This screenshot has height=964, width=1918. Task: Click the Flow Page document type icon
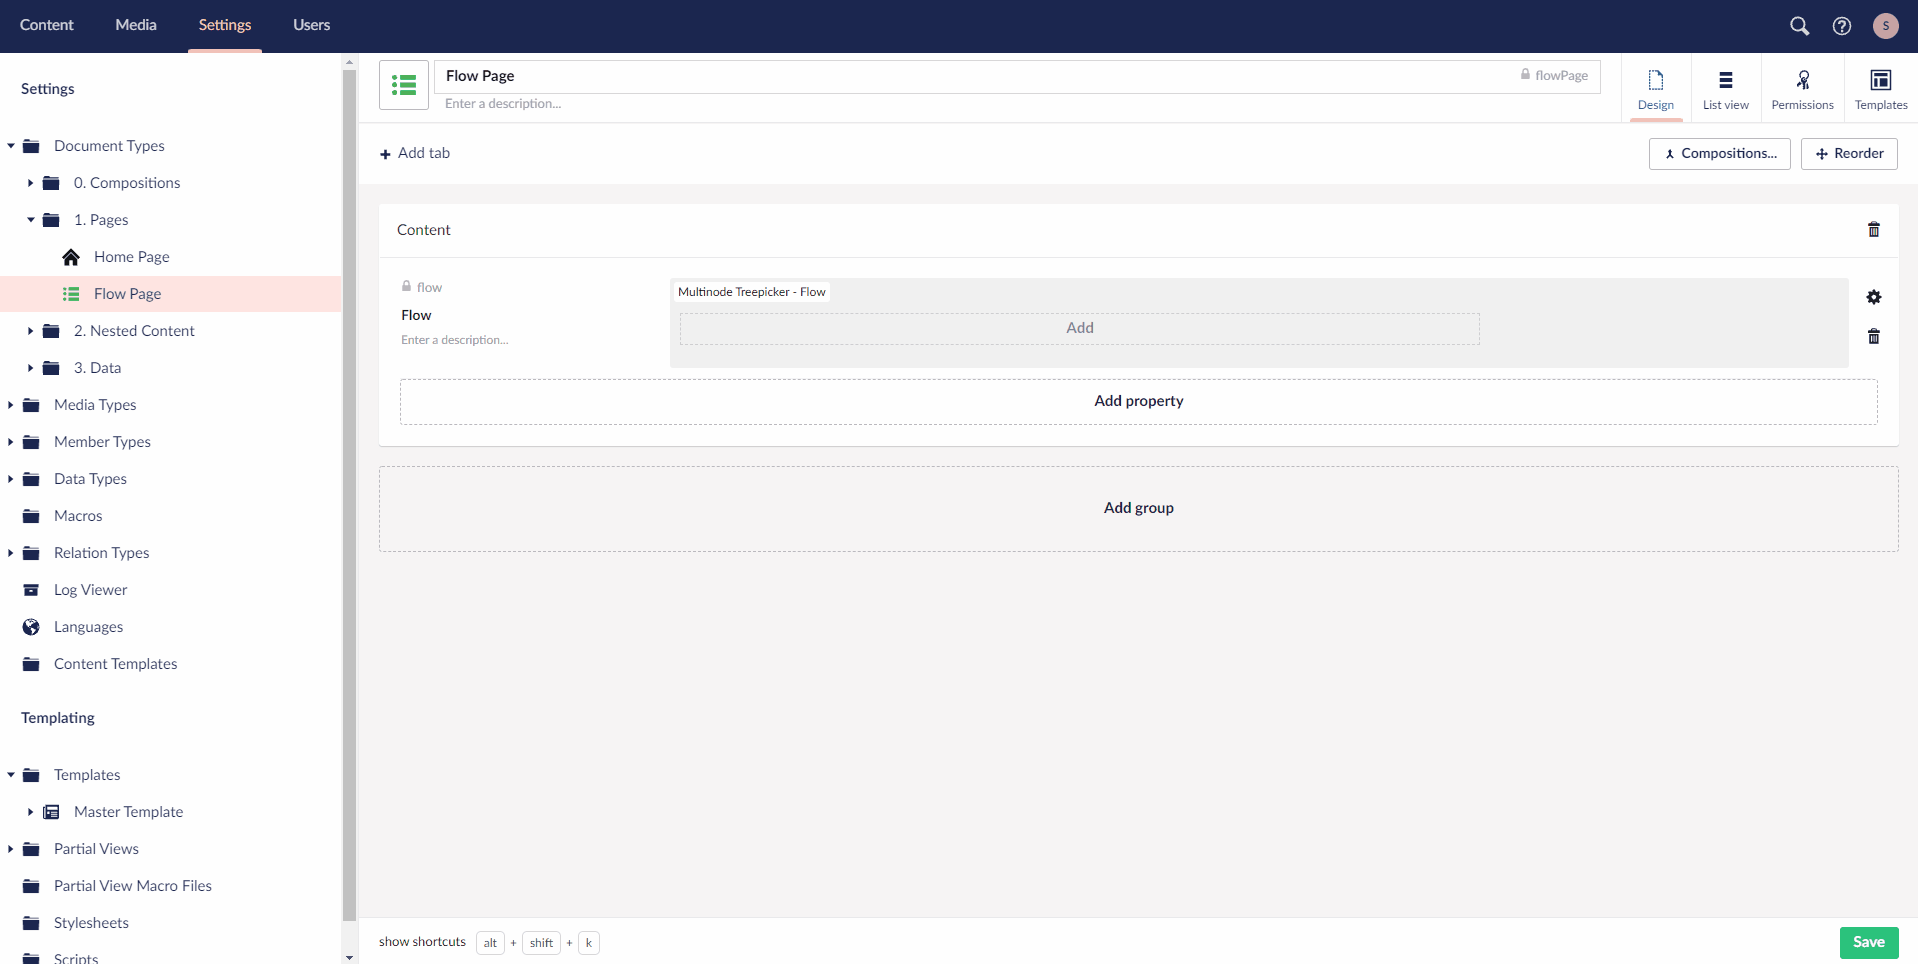403,85
